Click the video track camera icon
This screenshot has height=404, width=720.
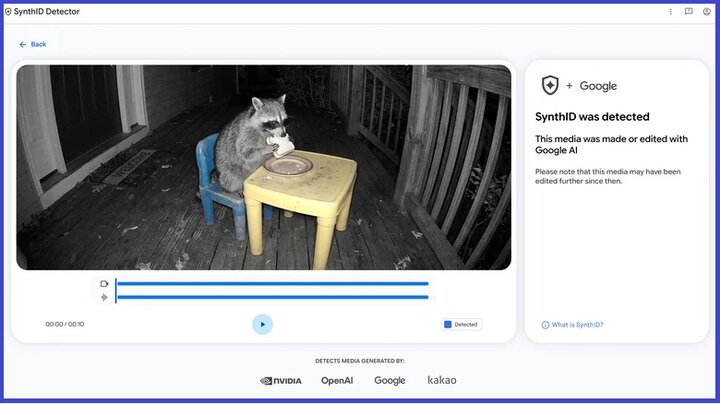104,284
